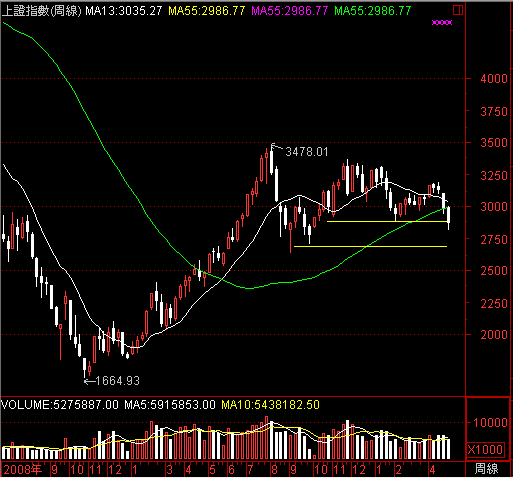Click the yellow MA55:2986.77 label
Screen dimensions: 513x479
point(207,11)
